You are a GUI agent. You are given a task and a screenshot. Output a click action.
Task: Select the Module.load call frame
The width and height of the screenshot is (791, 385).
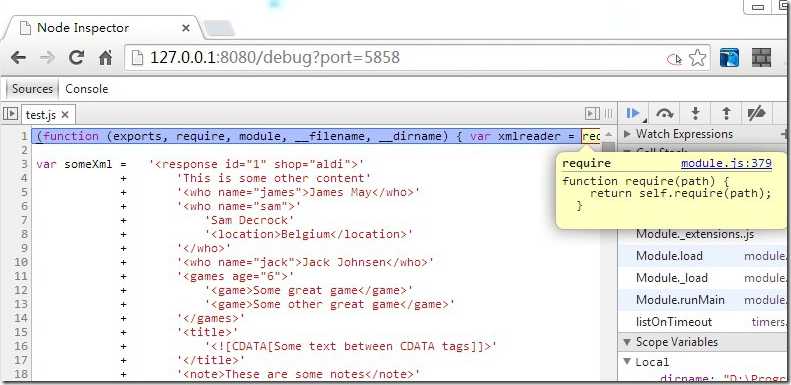click(702, 256)
